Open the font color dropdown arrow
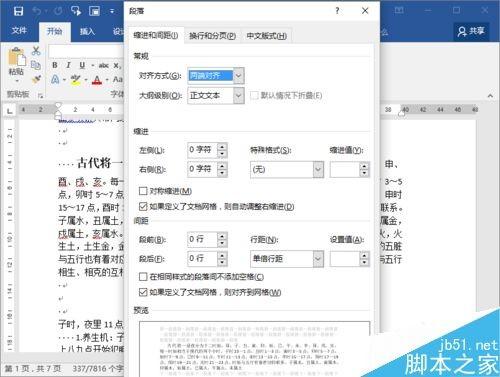Screen dimensions: 500x377 pyautogui.click(x=107, y=80)
